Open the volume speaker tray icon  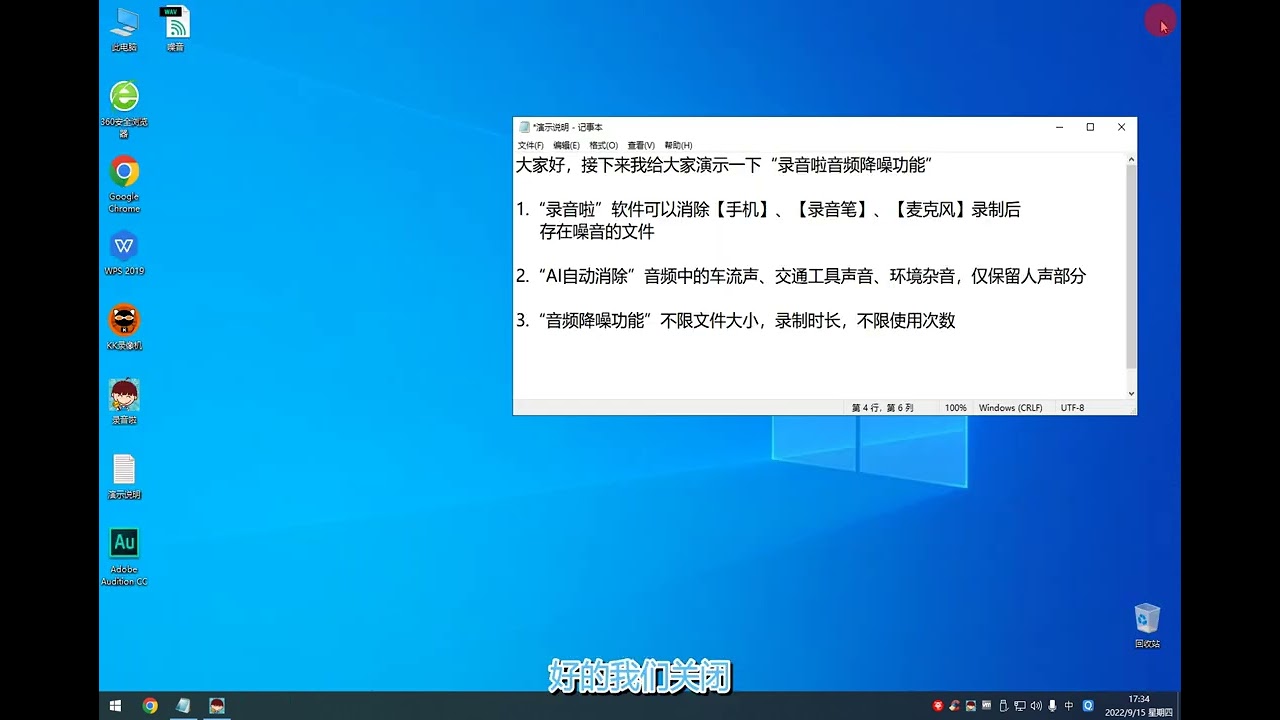pos(1036,706)
